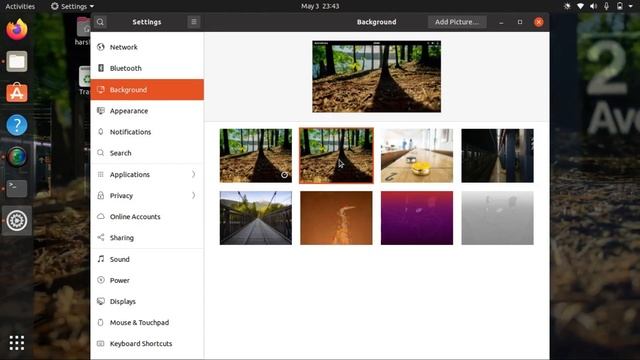Screen dimensions: 640x360
Task: Open Terminal from the dock
Action: click(17, 189)
